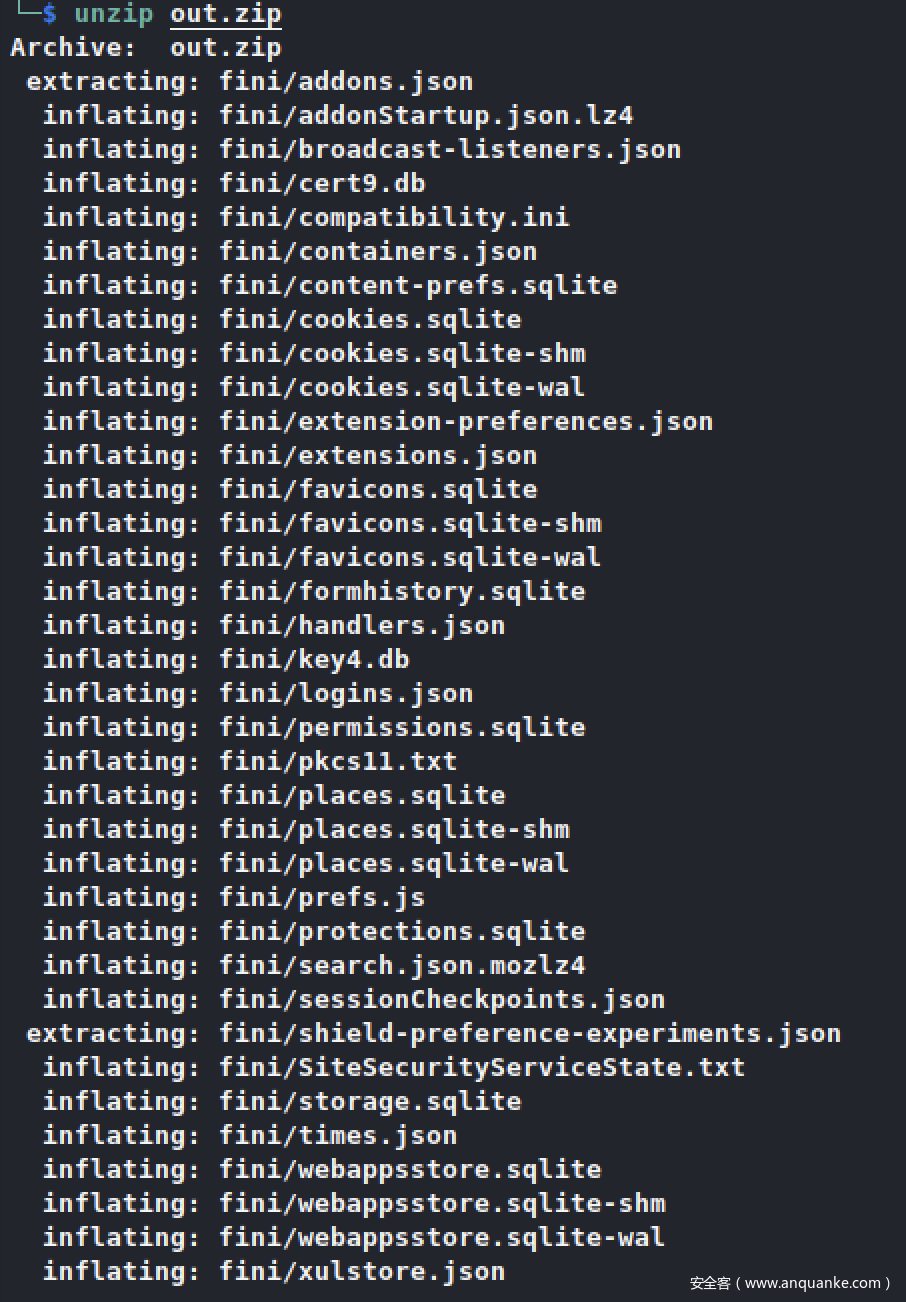Click the fini/xulstore.json file path
This screenshot has height=1302, width=906.
click(x=362, y=1271)
